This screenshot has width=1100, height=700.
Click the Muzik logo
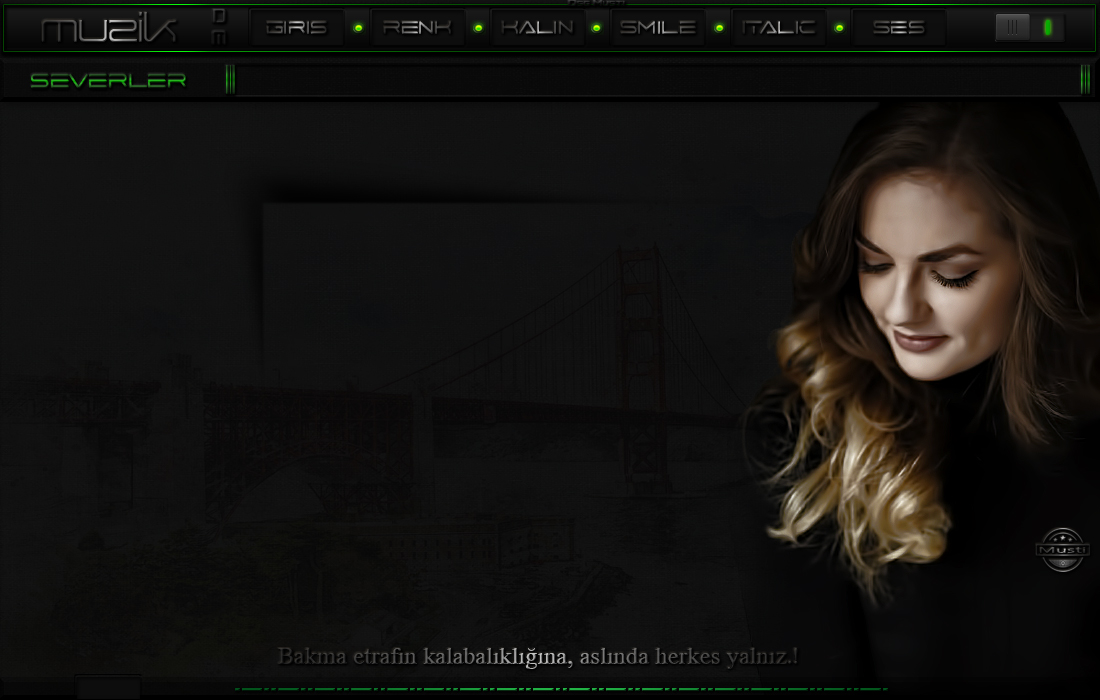click(109, 28)
